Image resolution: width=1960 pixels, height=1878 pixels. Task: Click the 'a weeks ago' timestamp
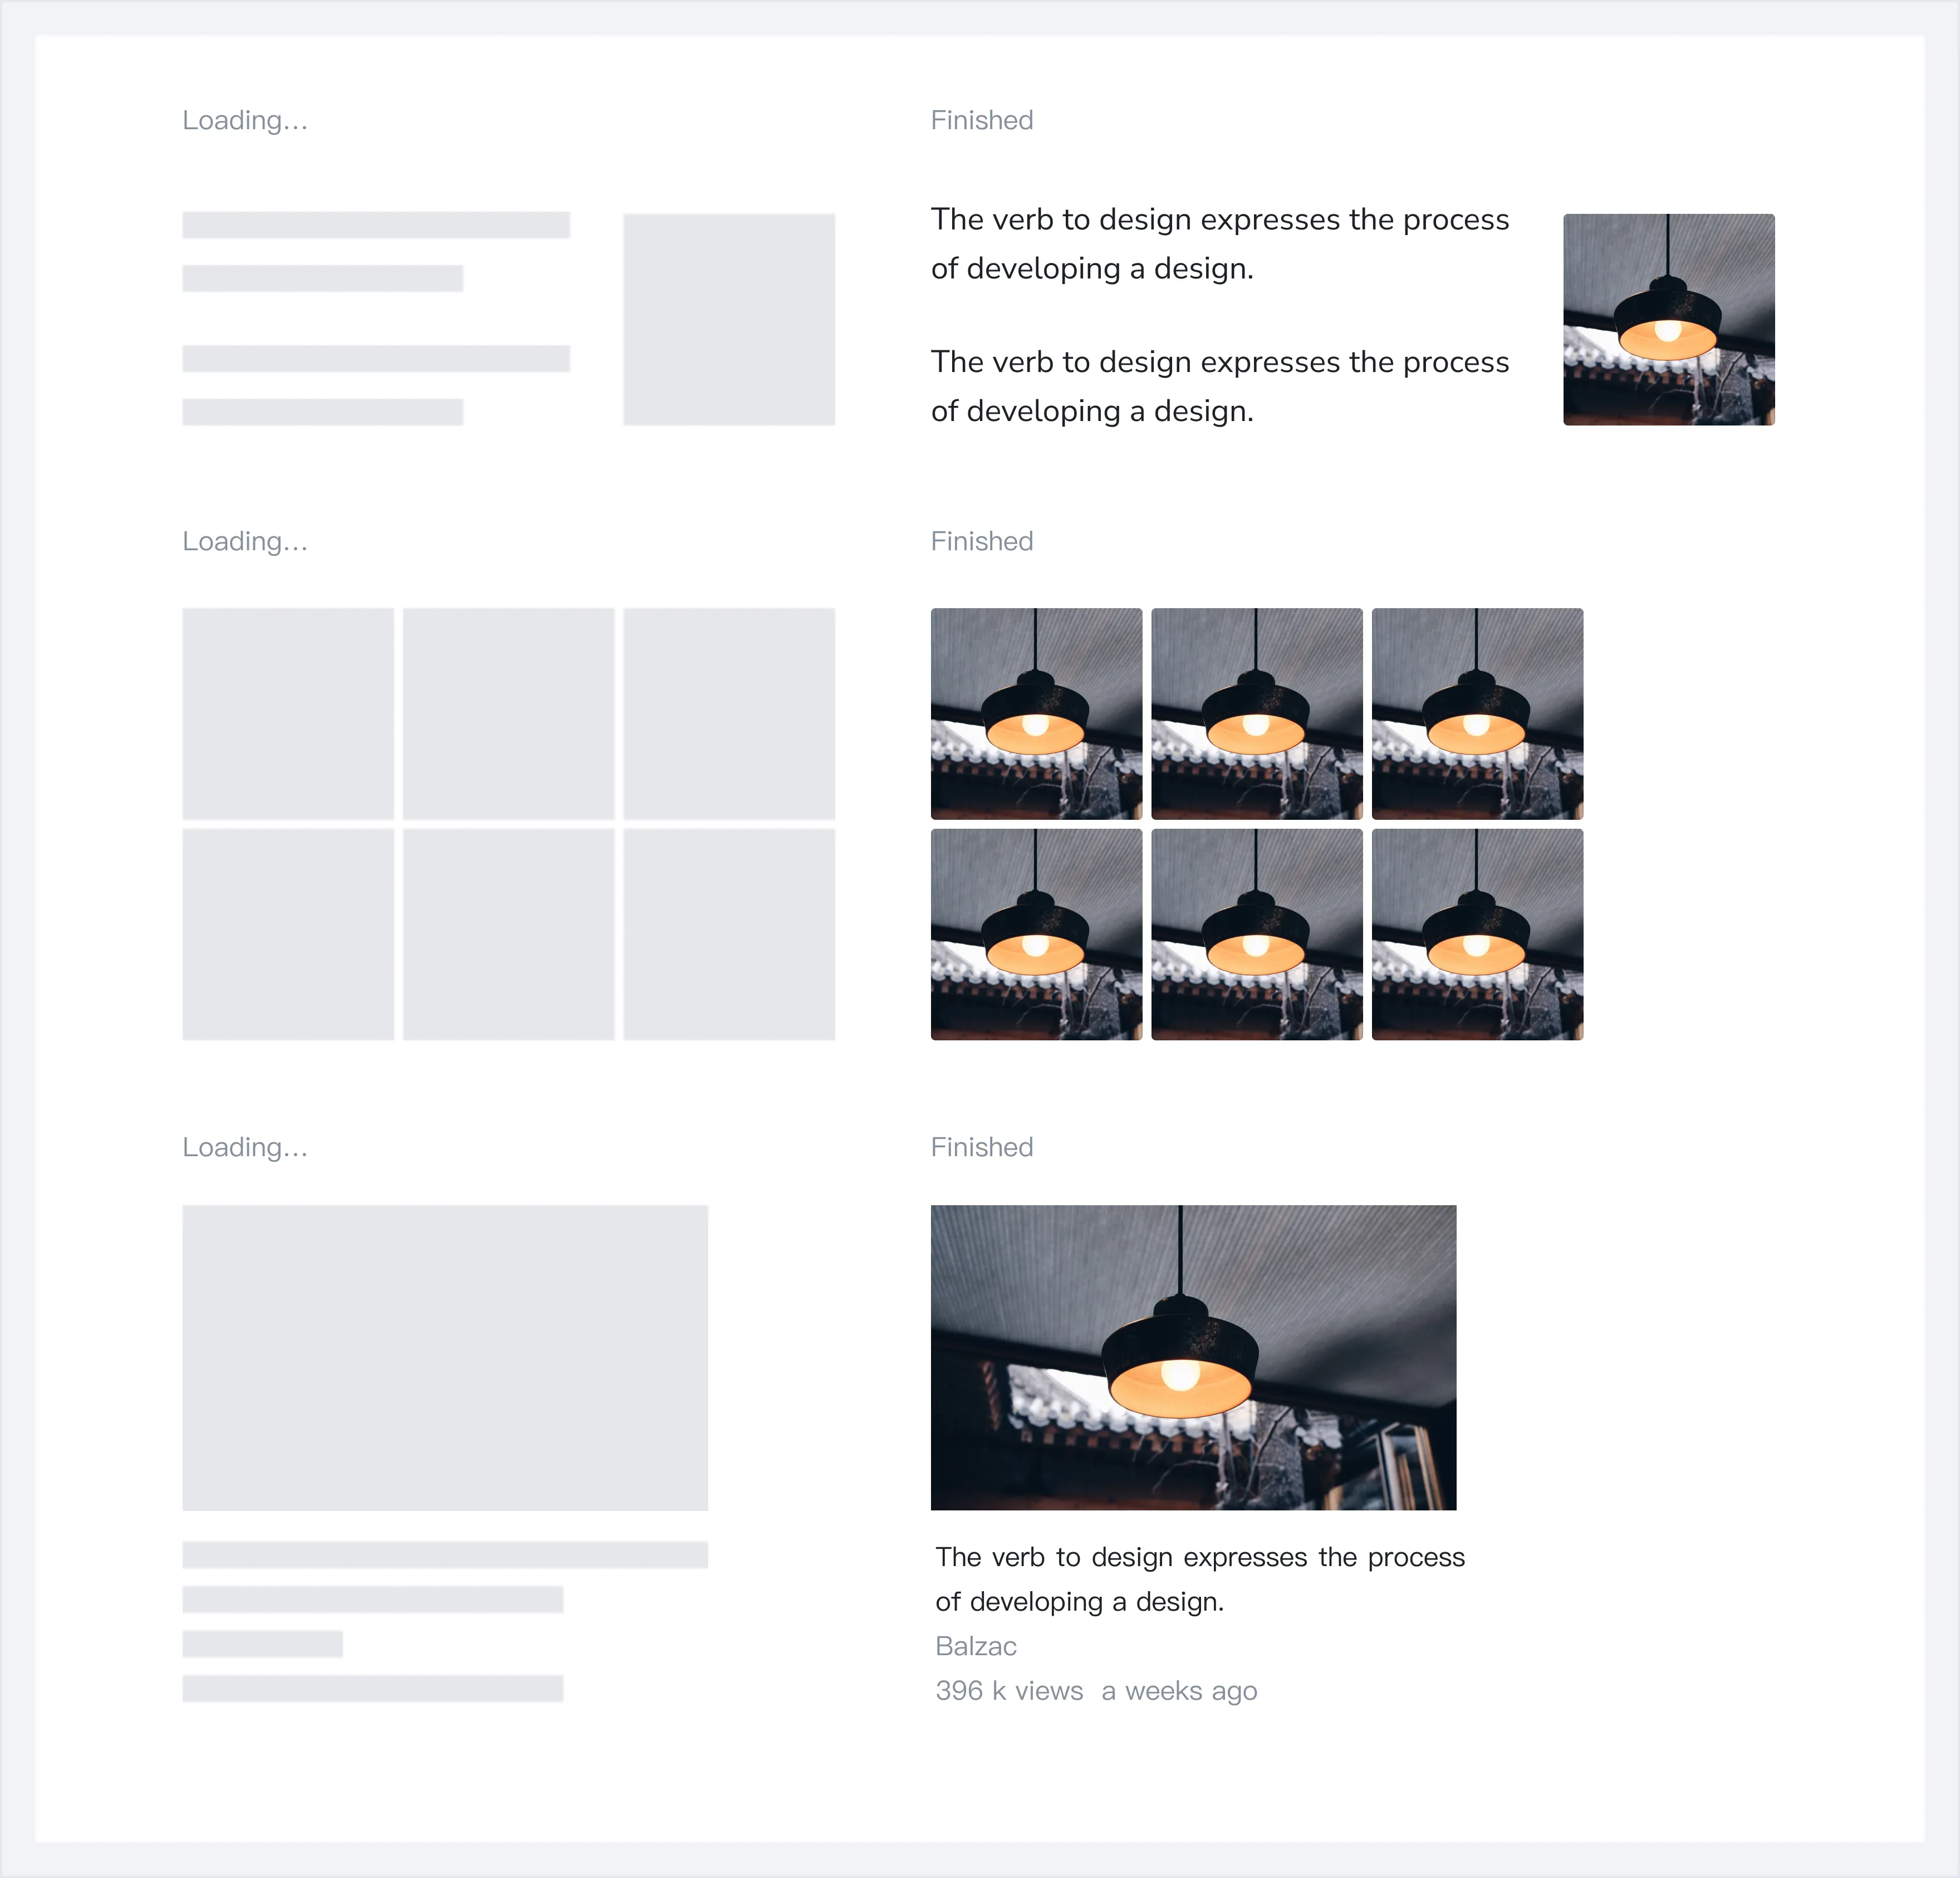(x=1179, y=1691)
